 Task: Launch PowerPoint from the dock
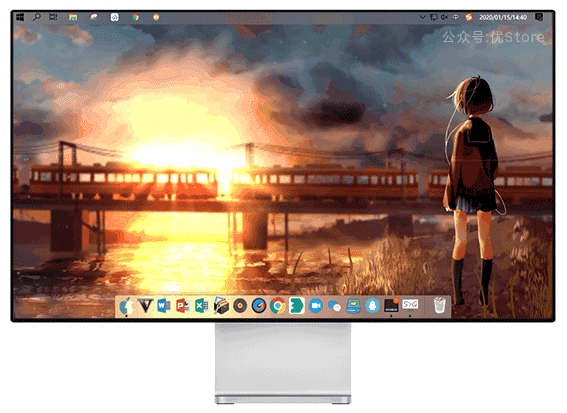(x=183, y=306)
